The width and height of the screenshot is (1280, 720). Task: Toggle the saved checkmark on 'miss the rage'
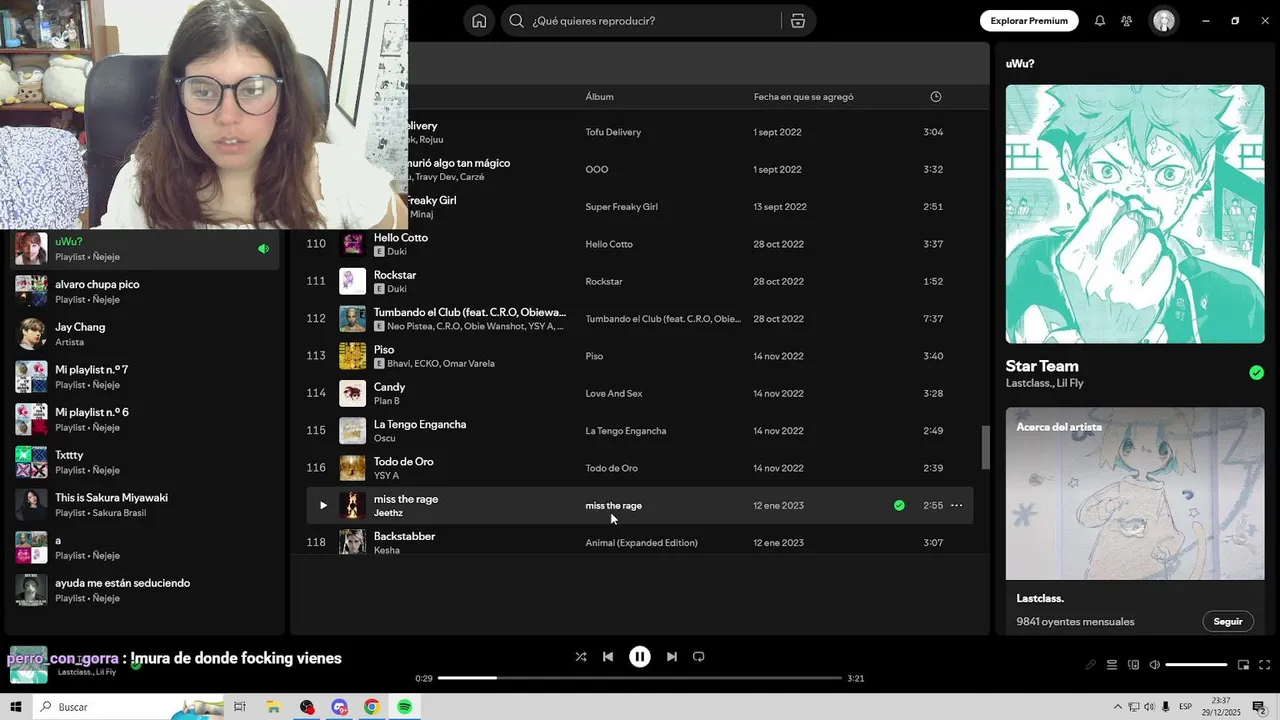click(899, 506)
